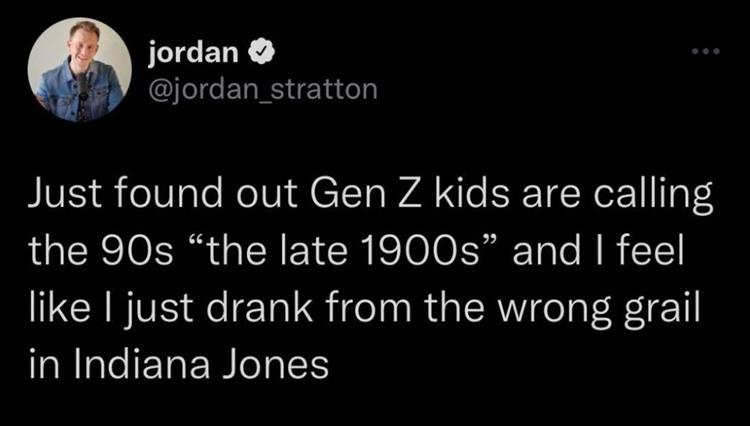Screen dimensions: 750x426
Task: Open the @jordan_stratton handle link
Action: [x=261, y=90]
